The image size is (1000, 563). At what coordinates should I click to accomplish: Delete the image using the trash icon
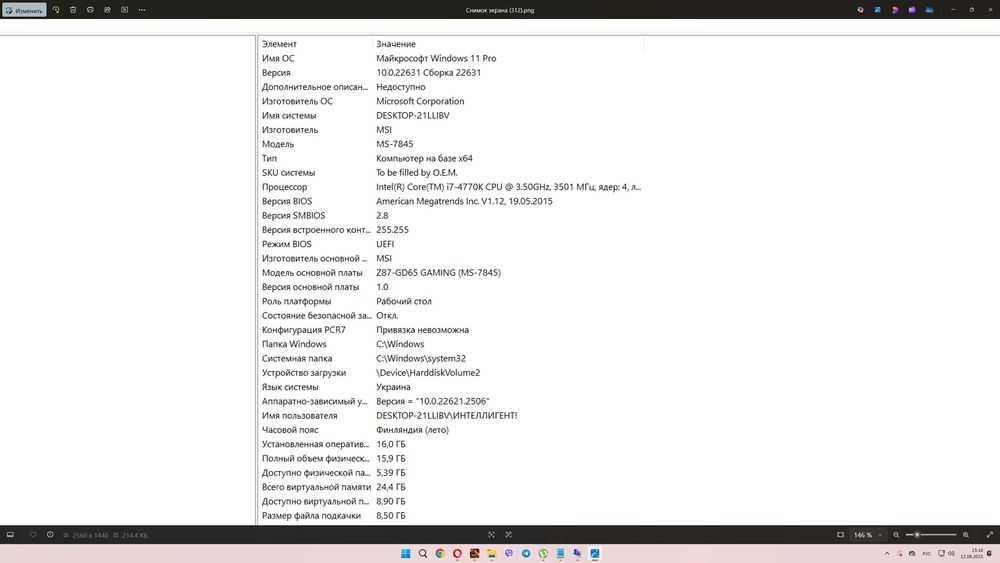73,10
